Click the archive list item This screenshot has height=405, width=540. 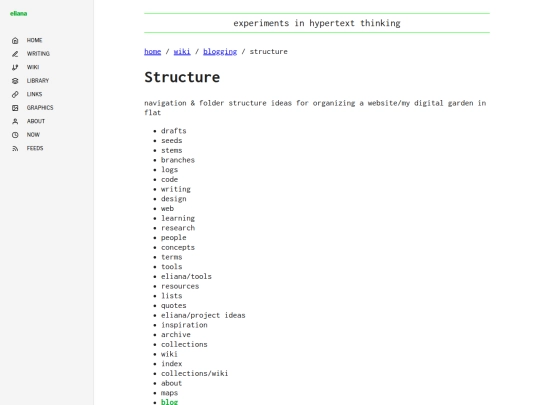click(x=176, y=335)
